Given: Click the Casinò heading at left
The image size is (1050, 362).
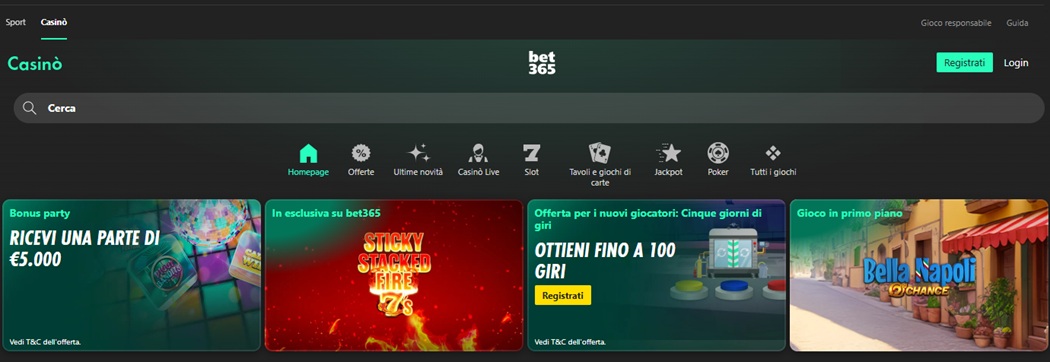Looking at the screenshot, I should tap(35, 64).
